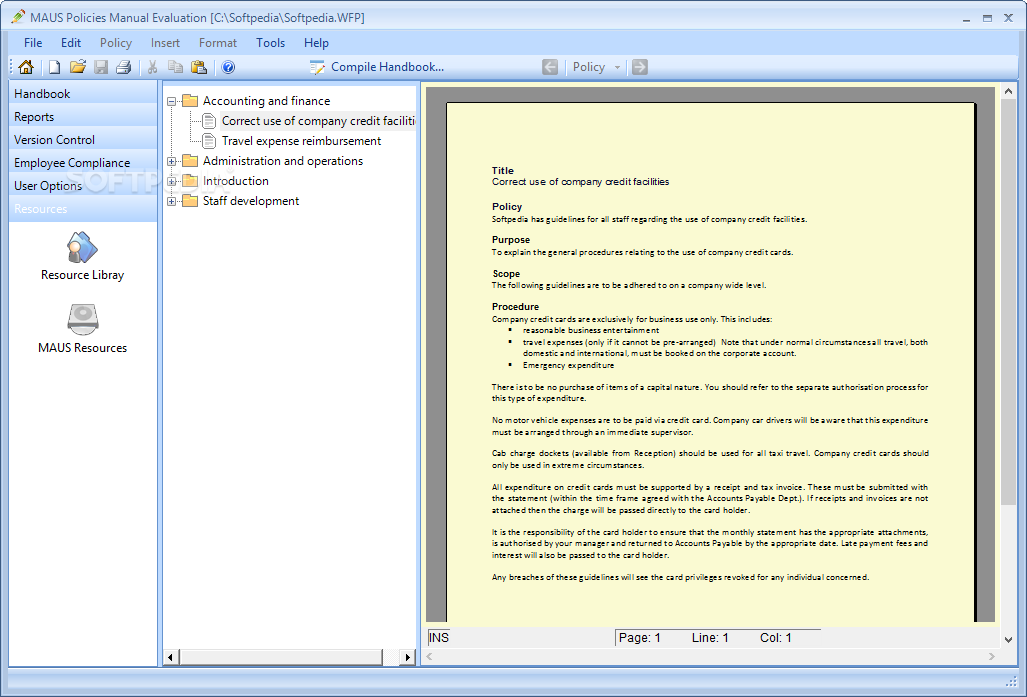Print using the printer icon

click(124, 67)
